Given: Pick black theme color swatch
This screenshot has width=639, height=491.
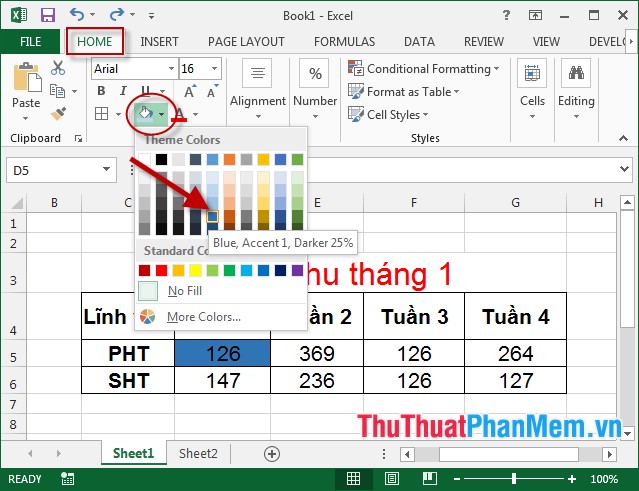Looking at the screenshot, I should (161, 159).
